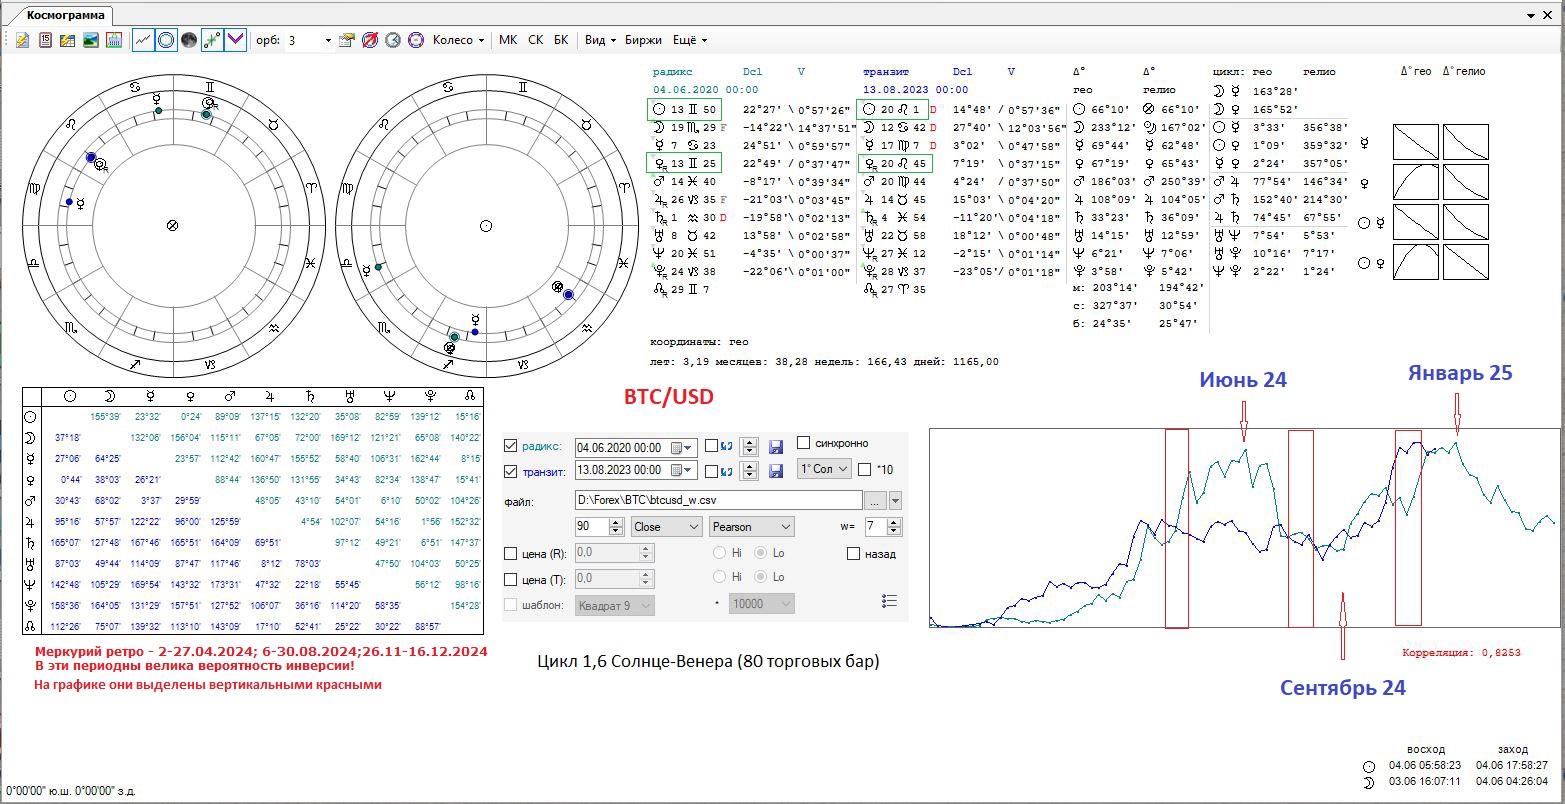Click the refresh arrows icon next to transit
The width and height of the screenshot is (1565, 804).
pyautogui.click(x=726, y=470)
